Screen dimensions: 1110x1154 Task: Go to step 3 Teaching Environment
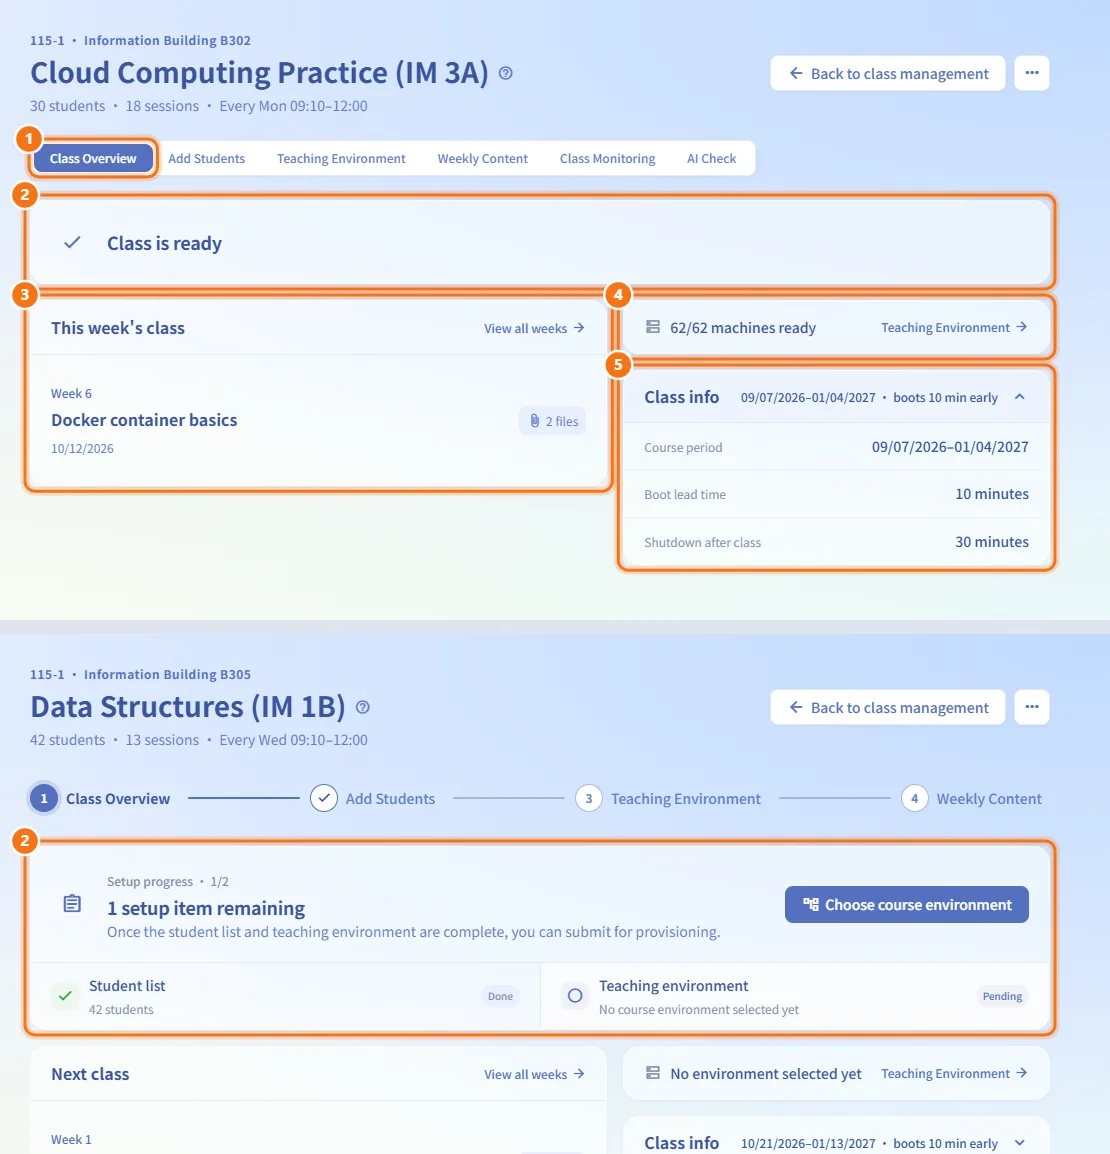point(668,799)
